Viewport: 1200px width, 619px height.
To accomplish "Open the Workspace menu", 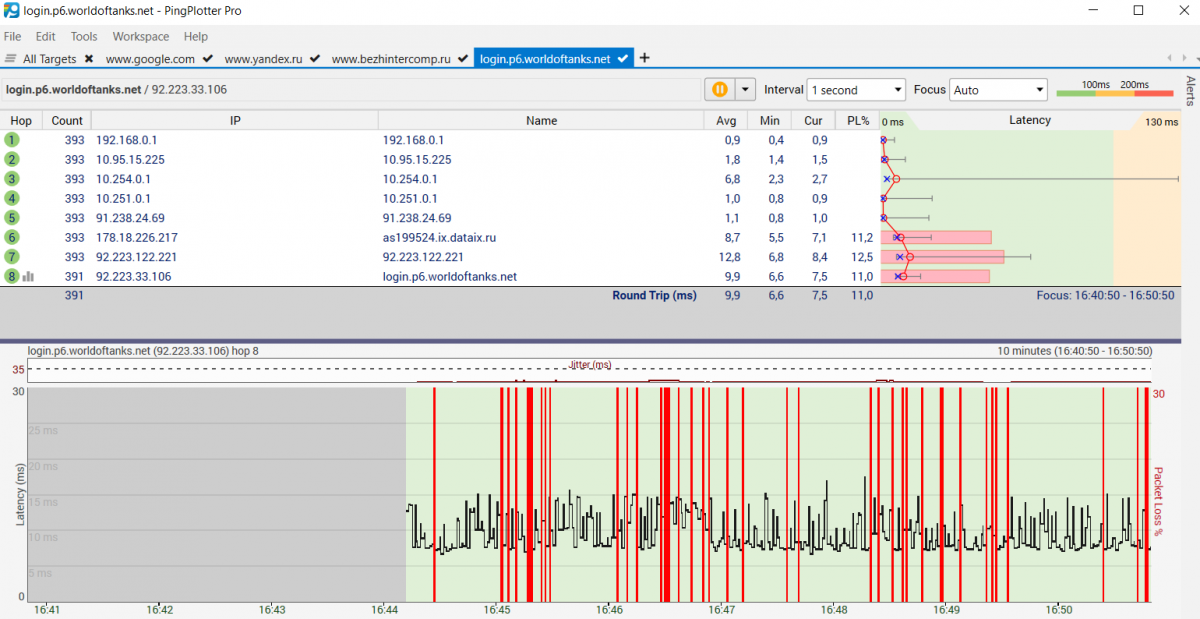I will coord(140,36).
